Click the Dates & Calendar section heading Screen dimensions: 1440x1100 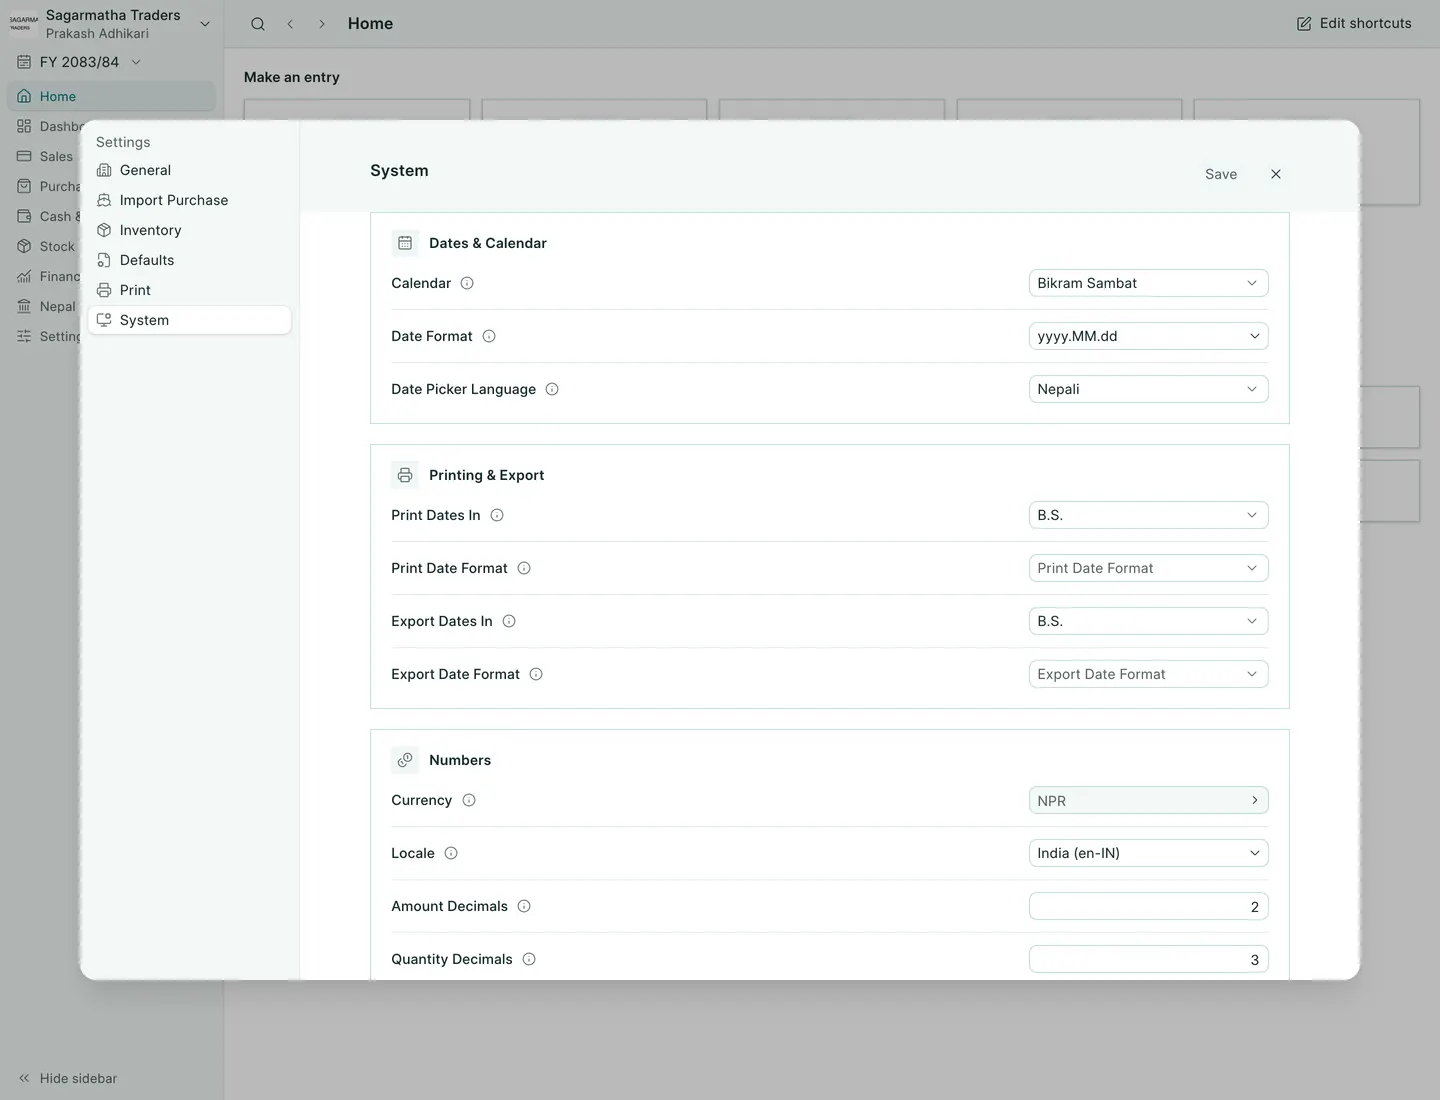coord(487,243)
